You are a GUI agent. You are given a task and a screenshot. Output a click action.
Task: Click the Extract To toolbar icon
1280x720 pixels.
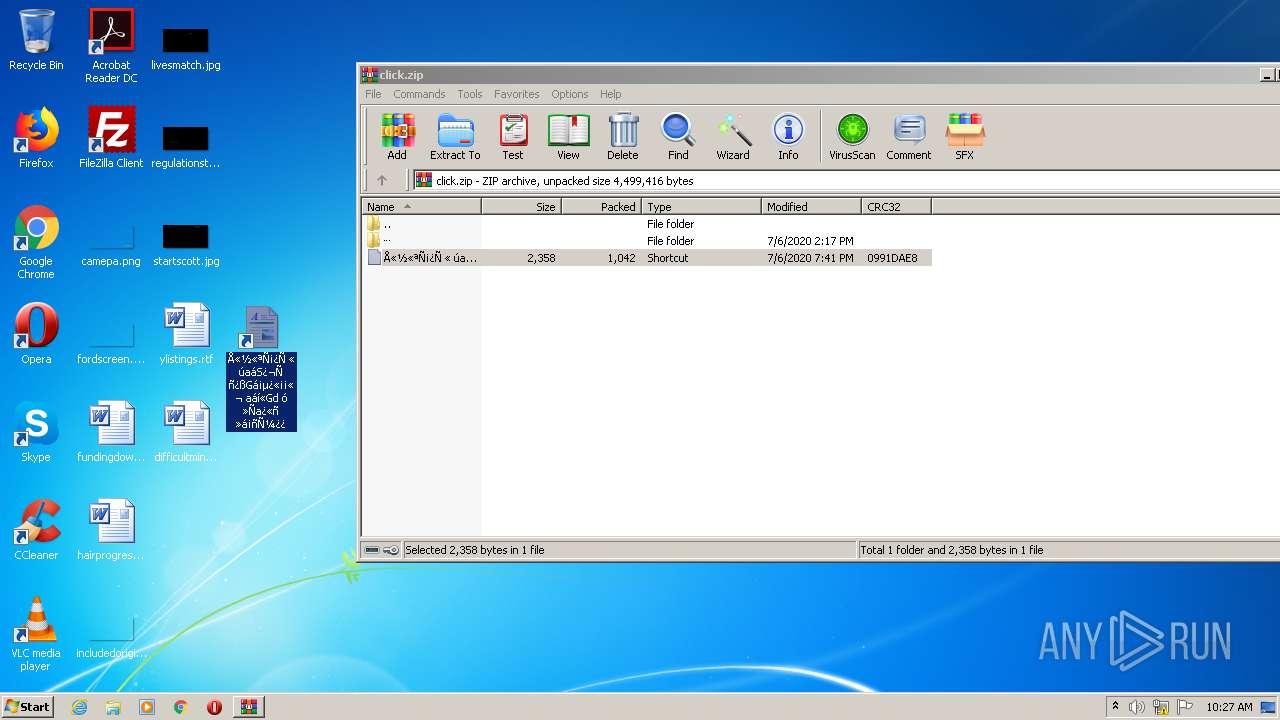tap(455, 137)
